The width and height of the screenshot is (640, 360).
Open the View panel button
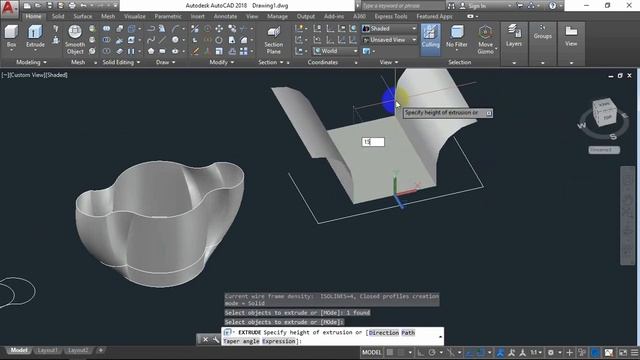571,36
